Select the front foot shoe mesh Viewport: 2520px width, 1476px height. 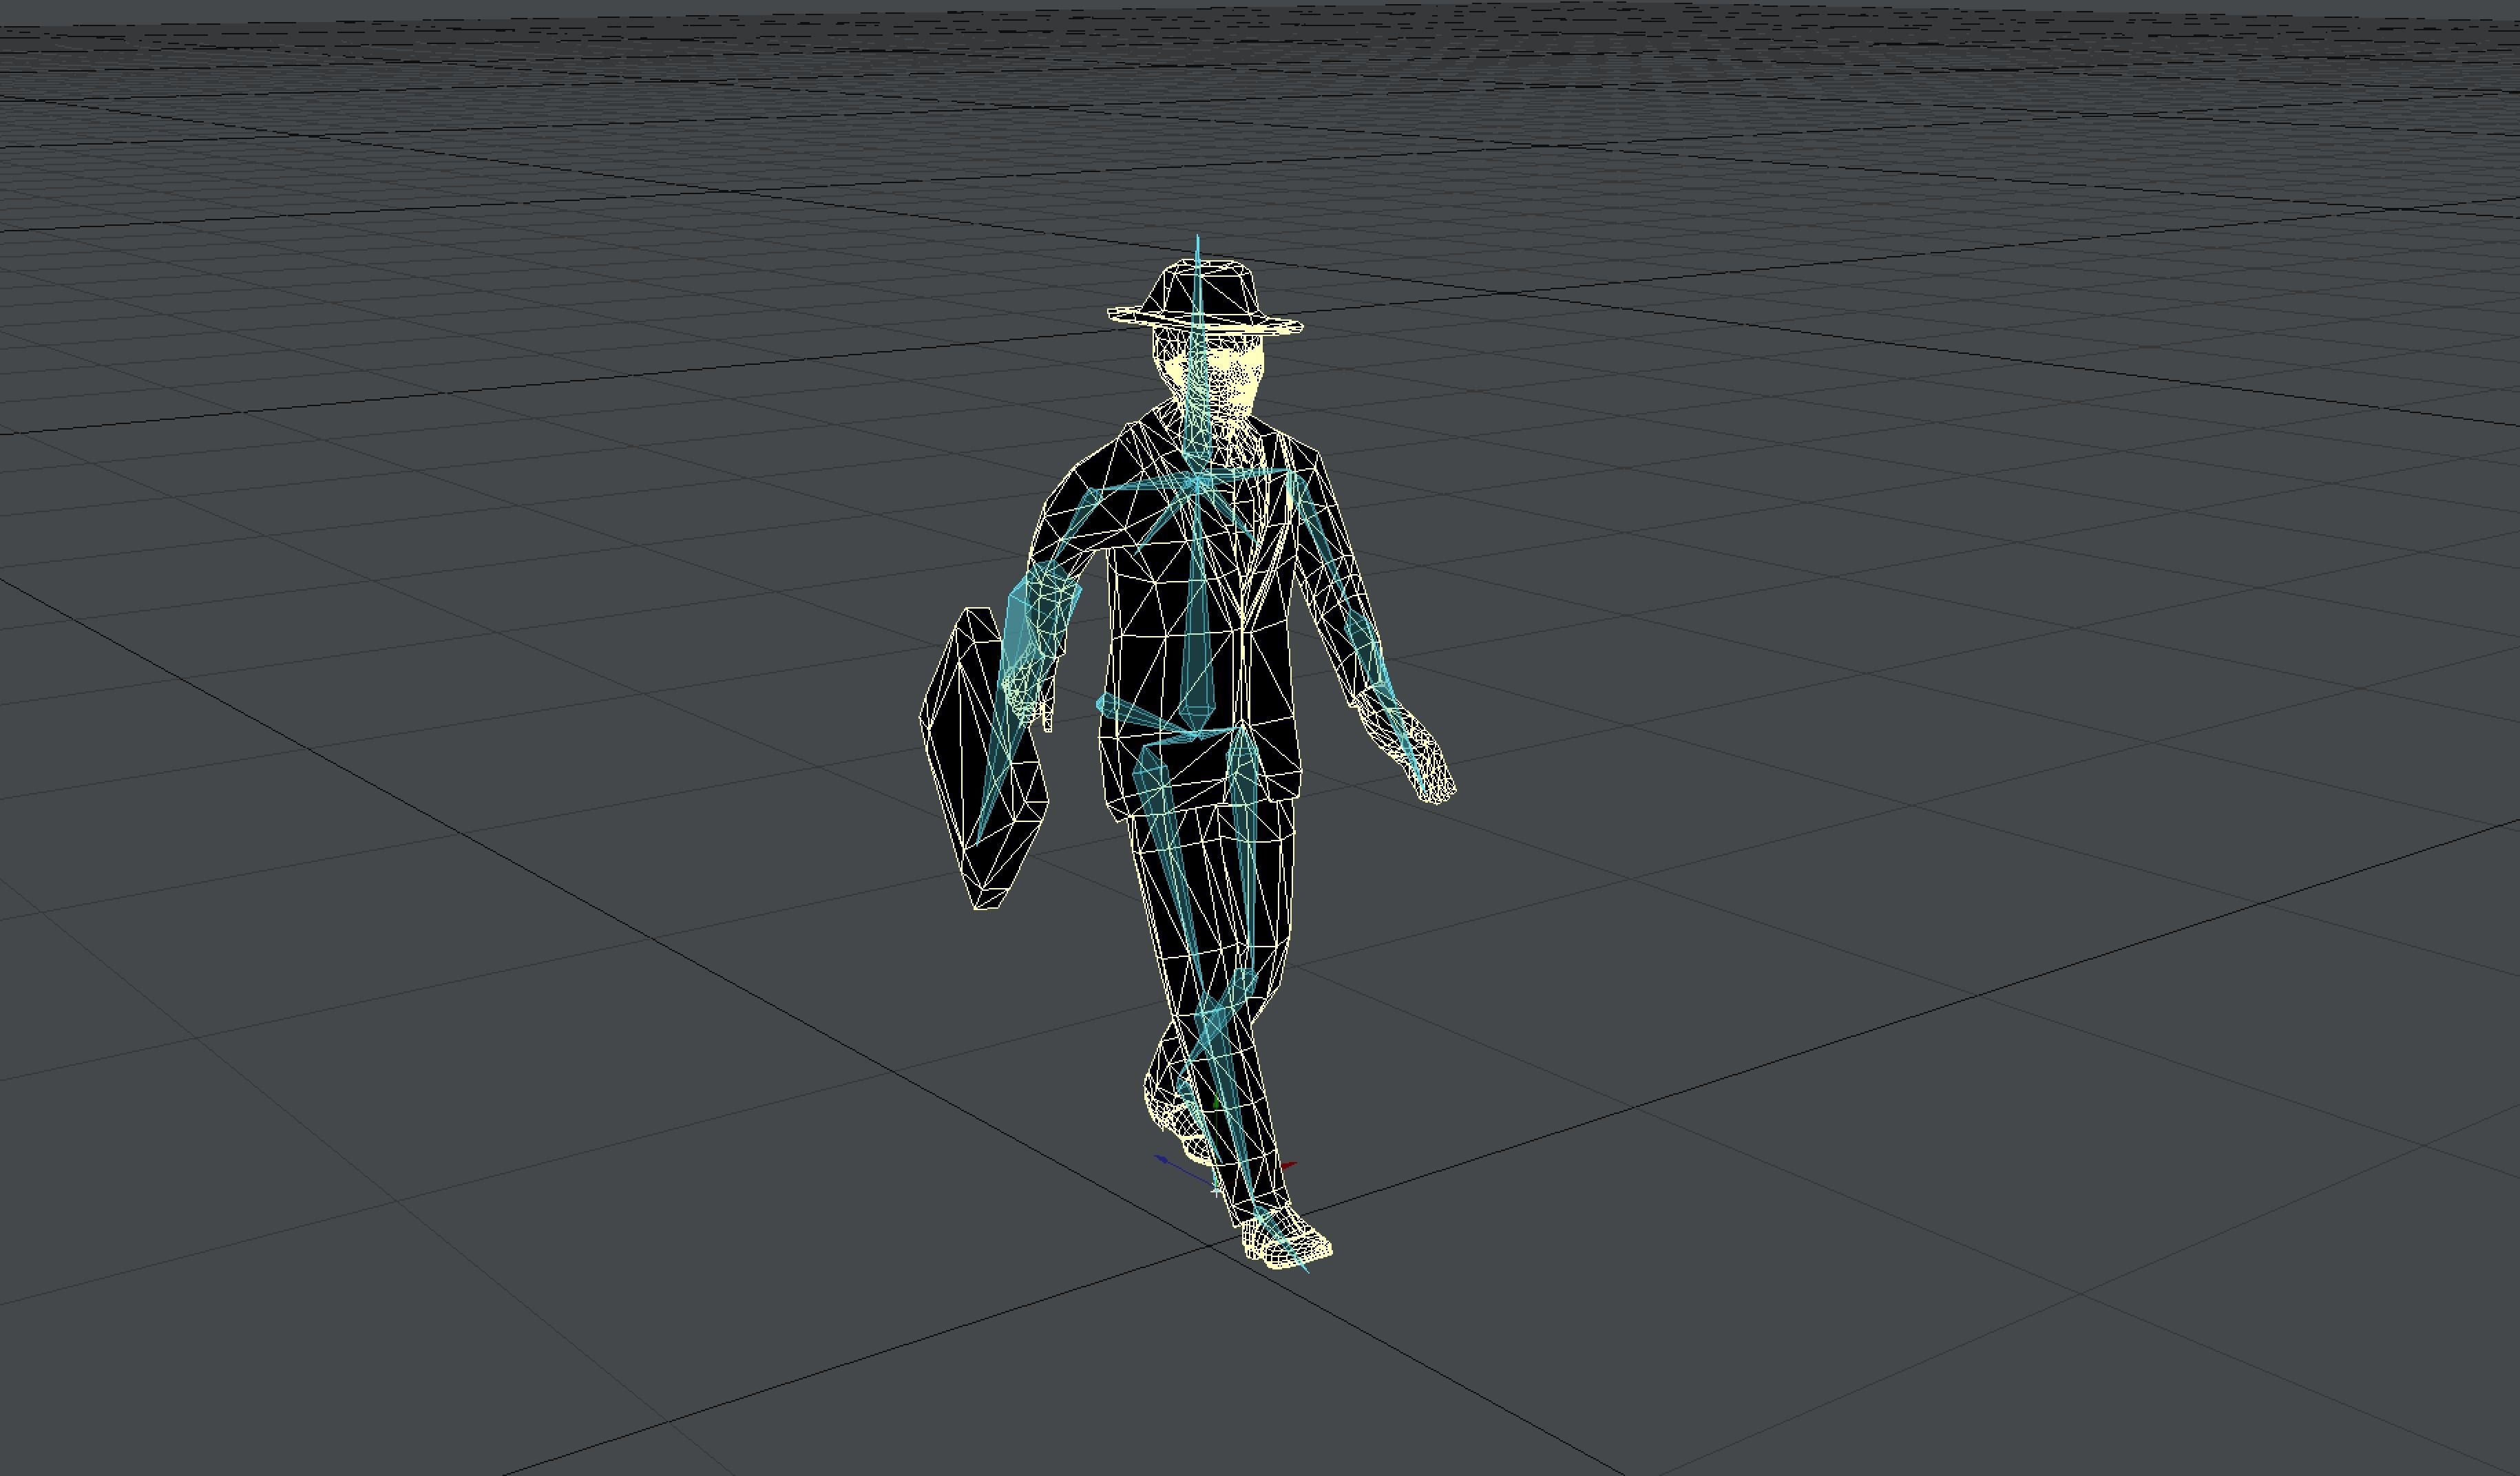pyautogui.click(x=1286, y=1238)
